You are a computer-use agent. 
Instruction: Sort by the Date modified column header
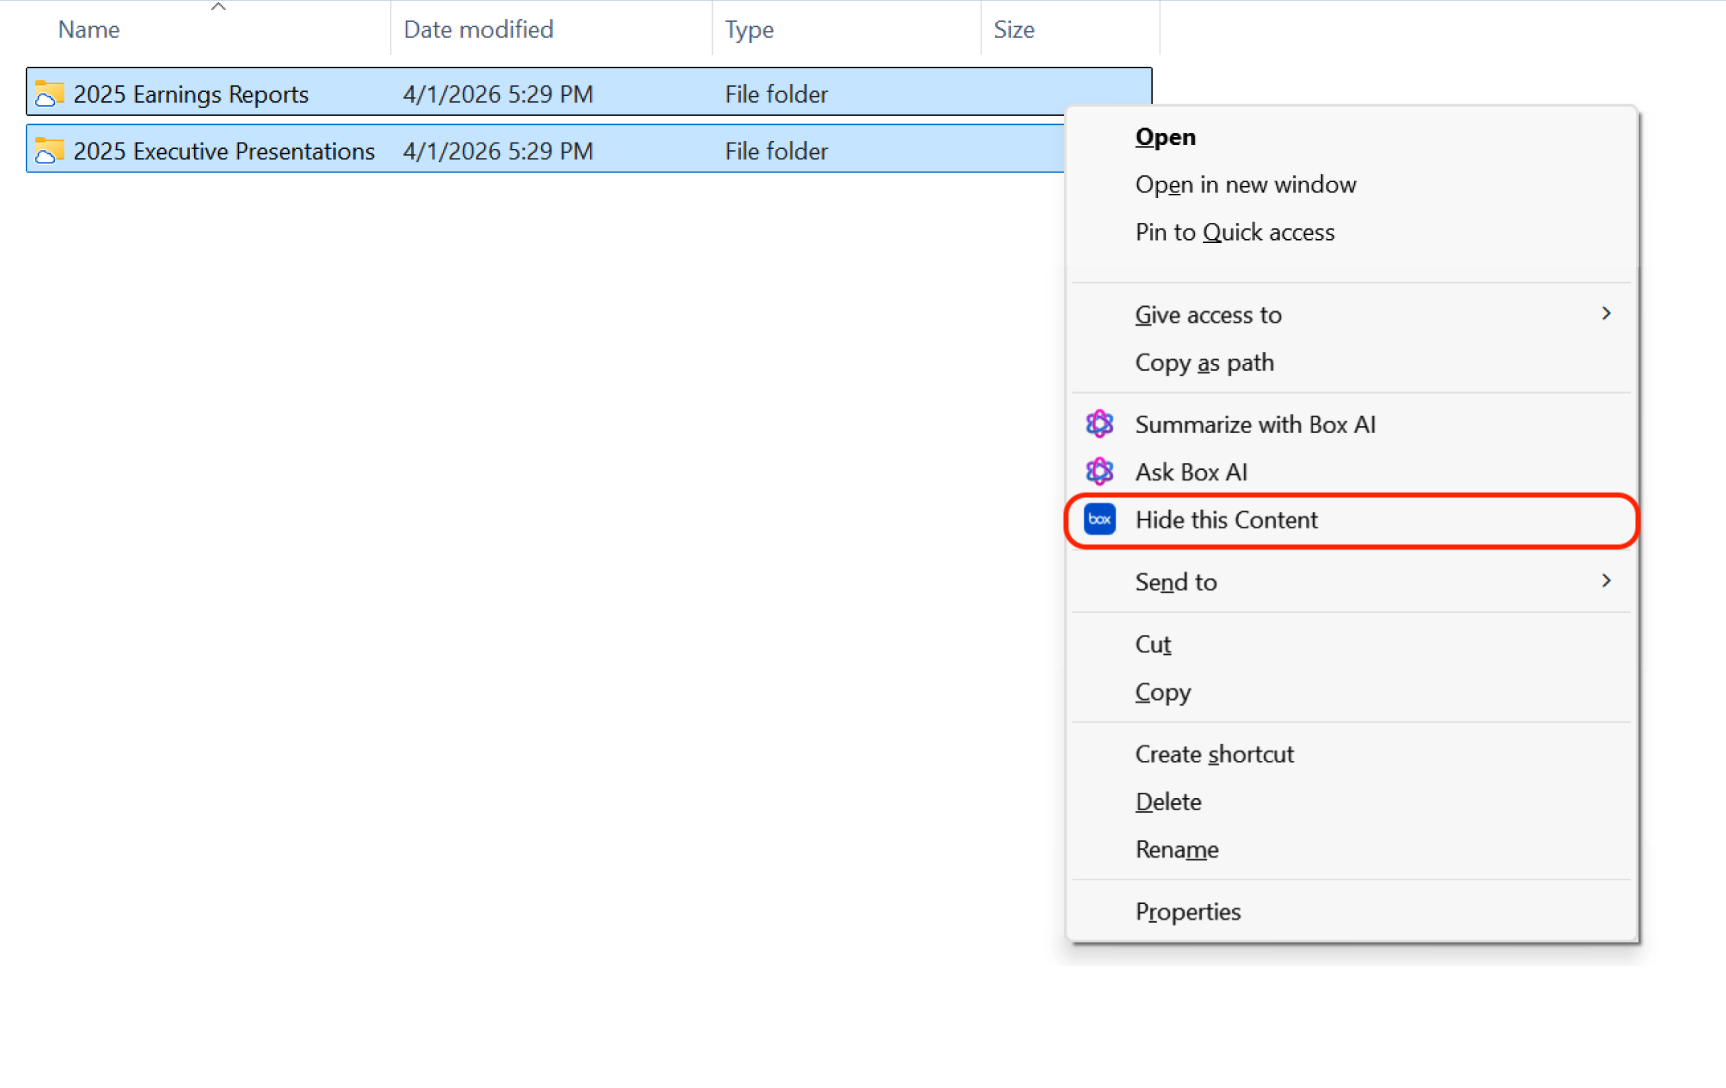click(478, 30)
